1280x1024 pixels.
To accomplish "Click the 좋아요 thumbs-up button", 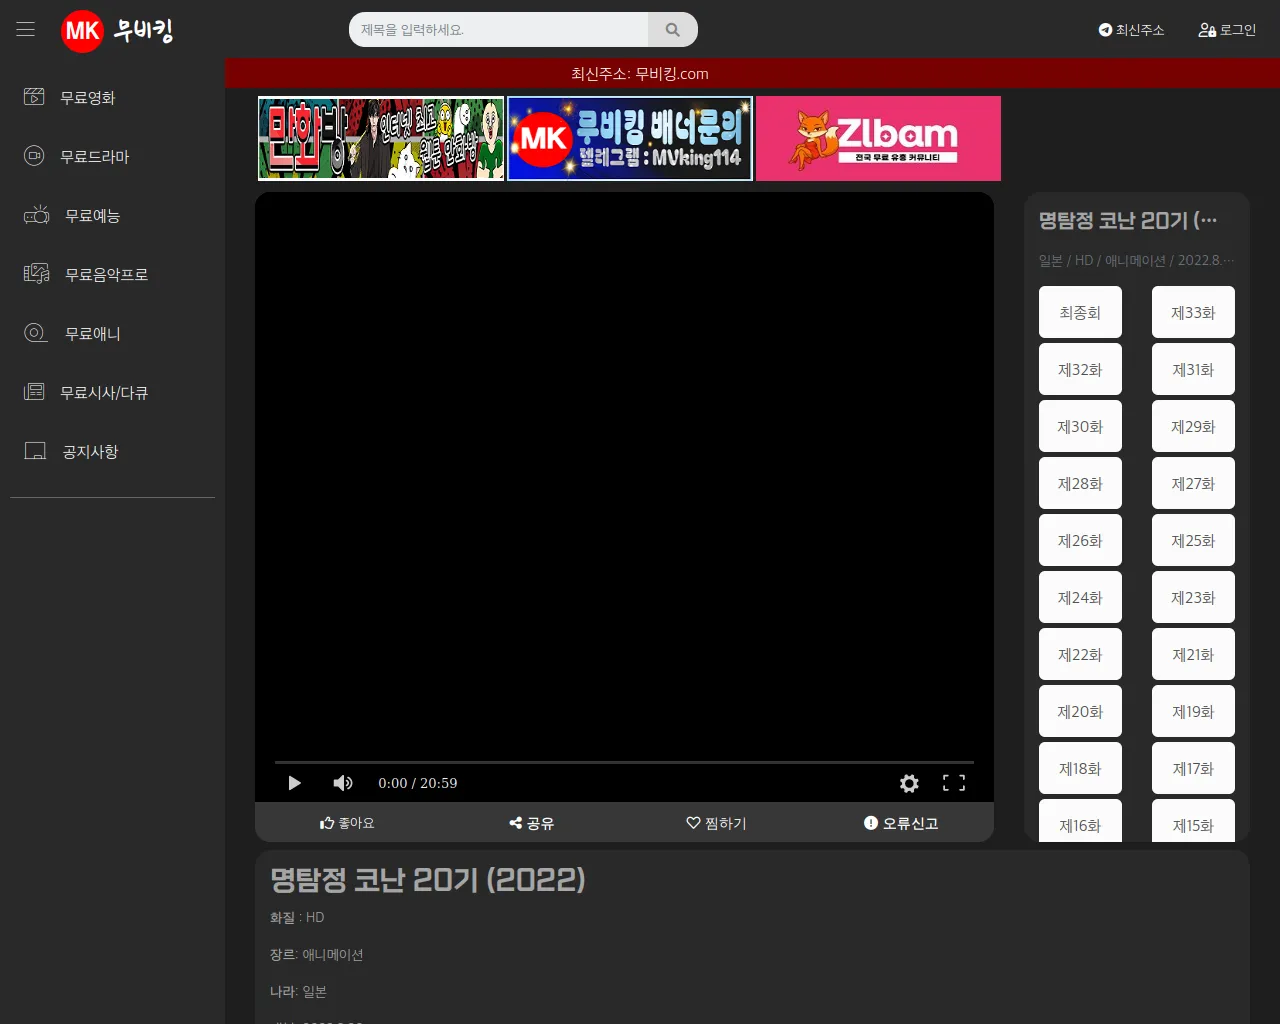I will tap(347, 823).
